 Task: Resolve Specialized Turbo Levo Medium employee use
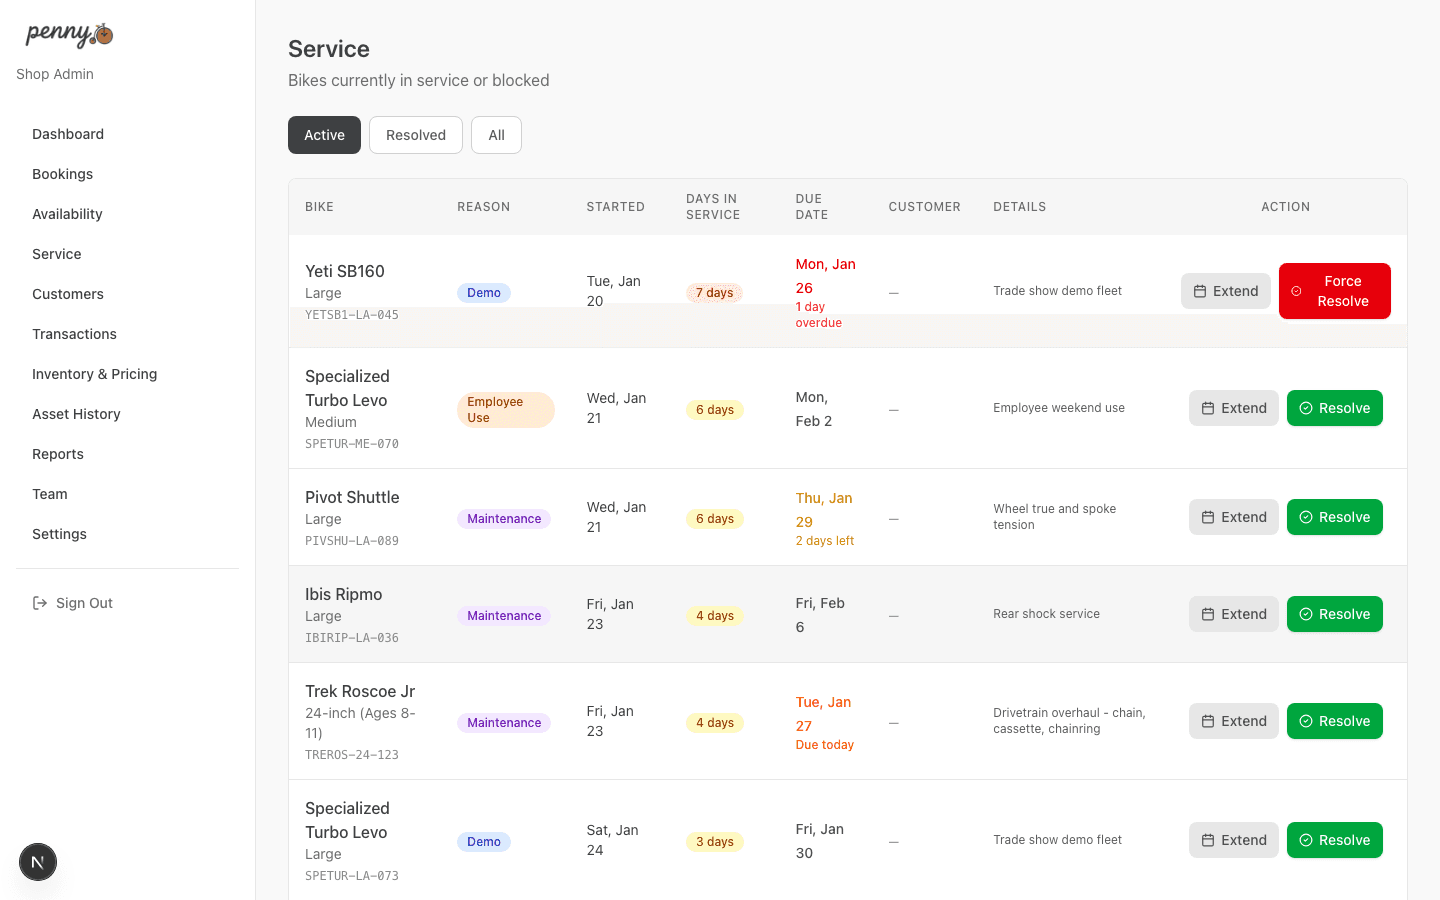pos(1334,408)
